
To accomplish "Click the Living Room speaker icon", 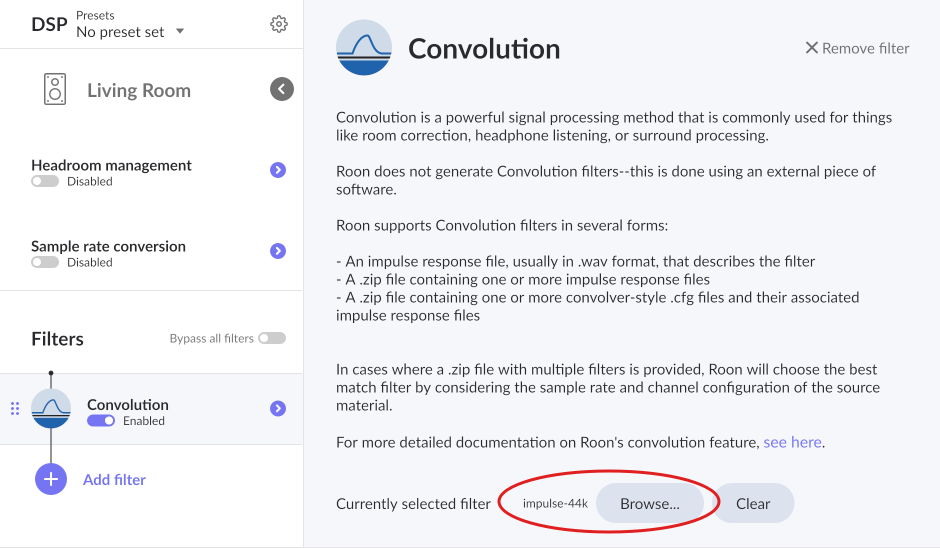I will pos(55,90).
